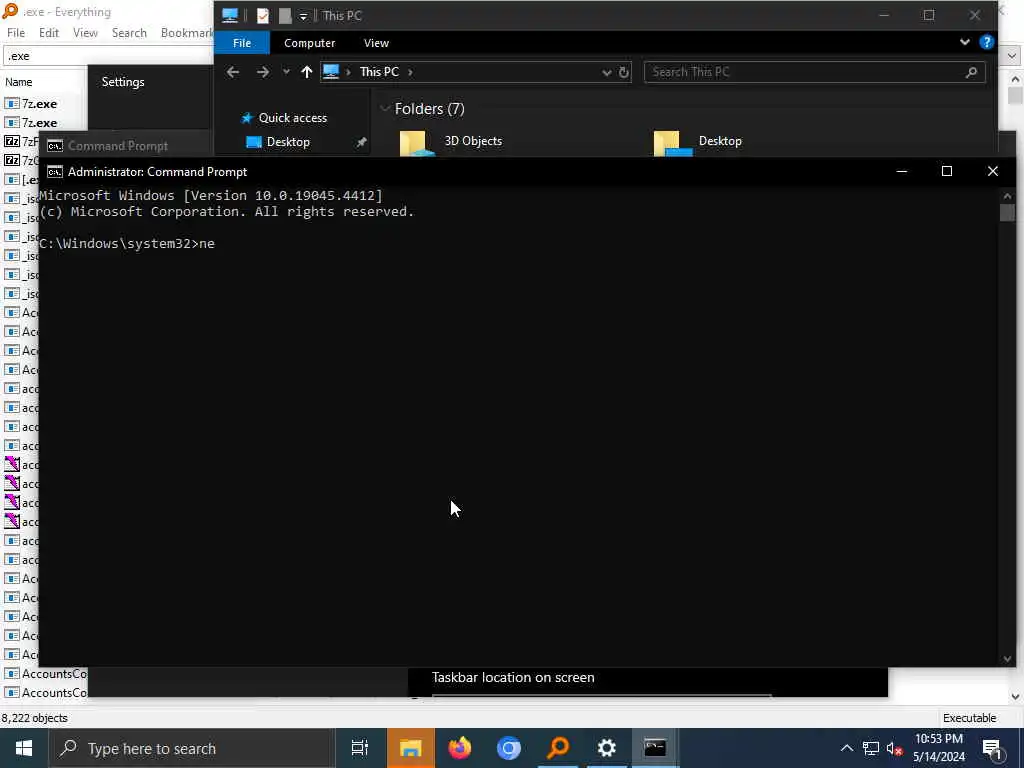The image size is (1024, 768).
Task: Open the File tab in This PC
Action: pyautogui.click(x=242, y=42)
